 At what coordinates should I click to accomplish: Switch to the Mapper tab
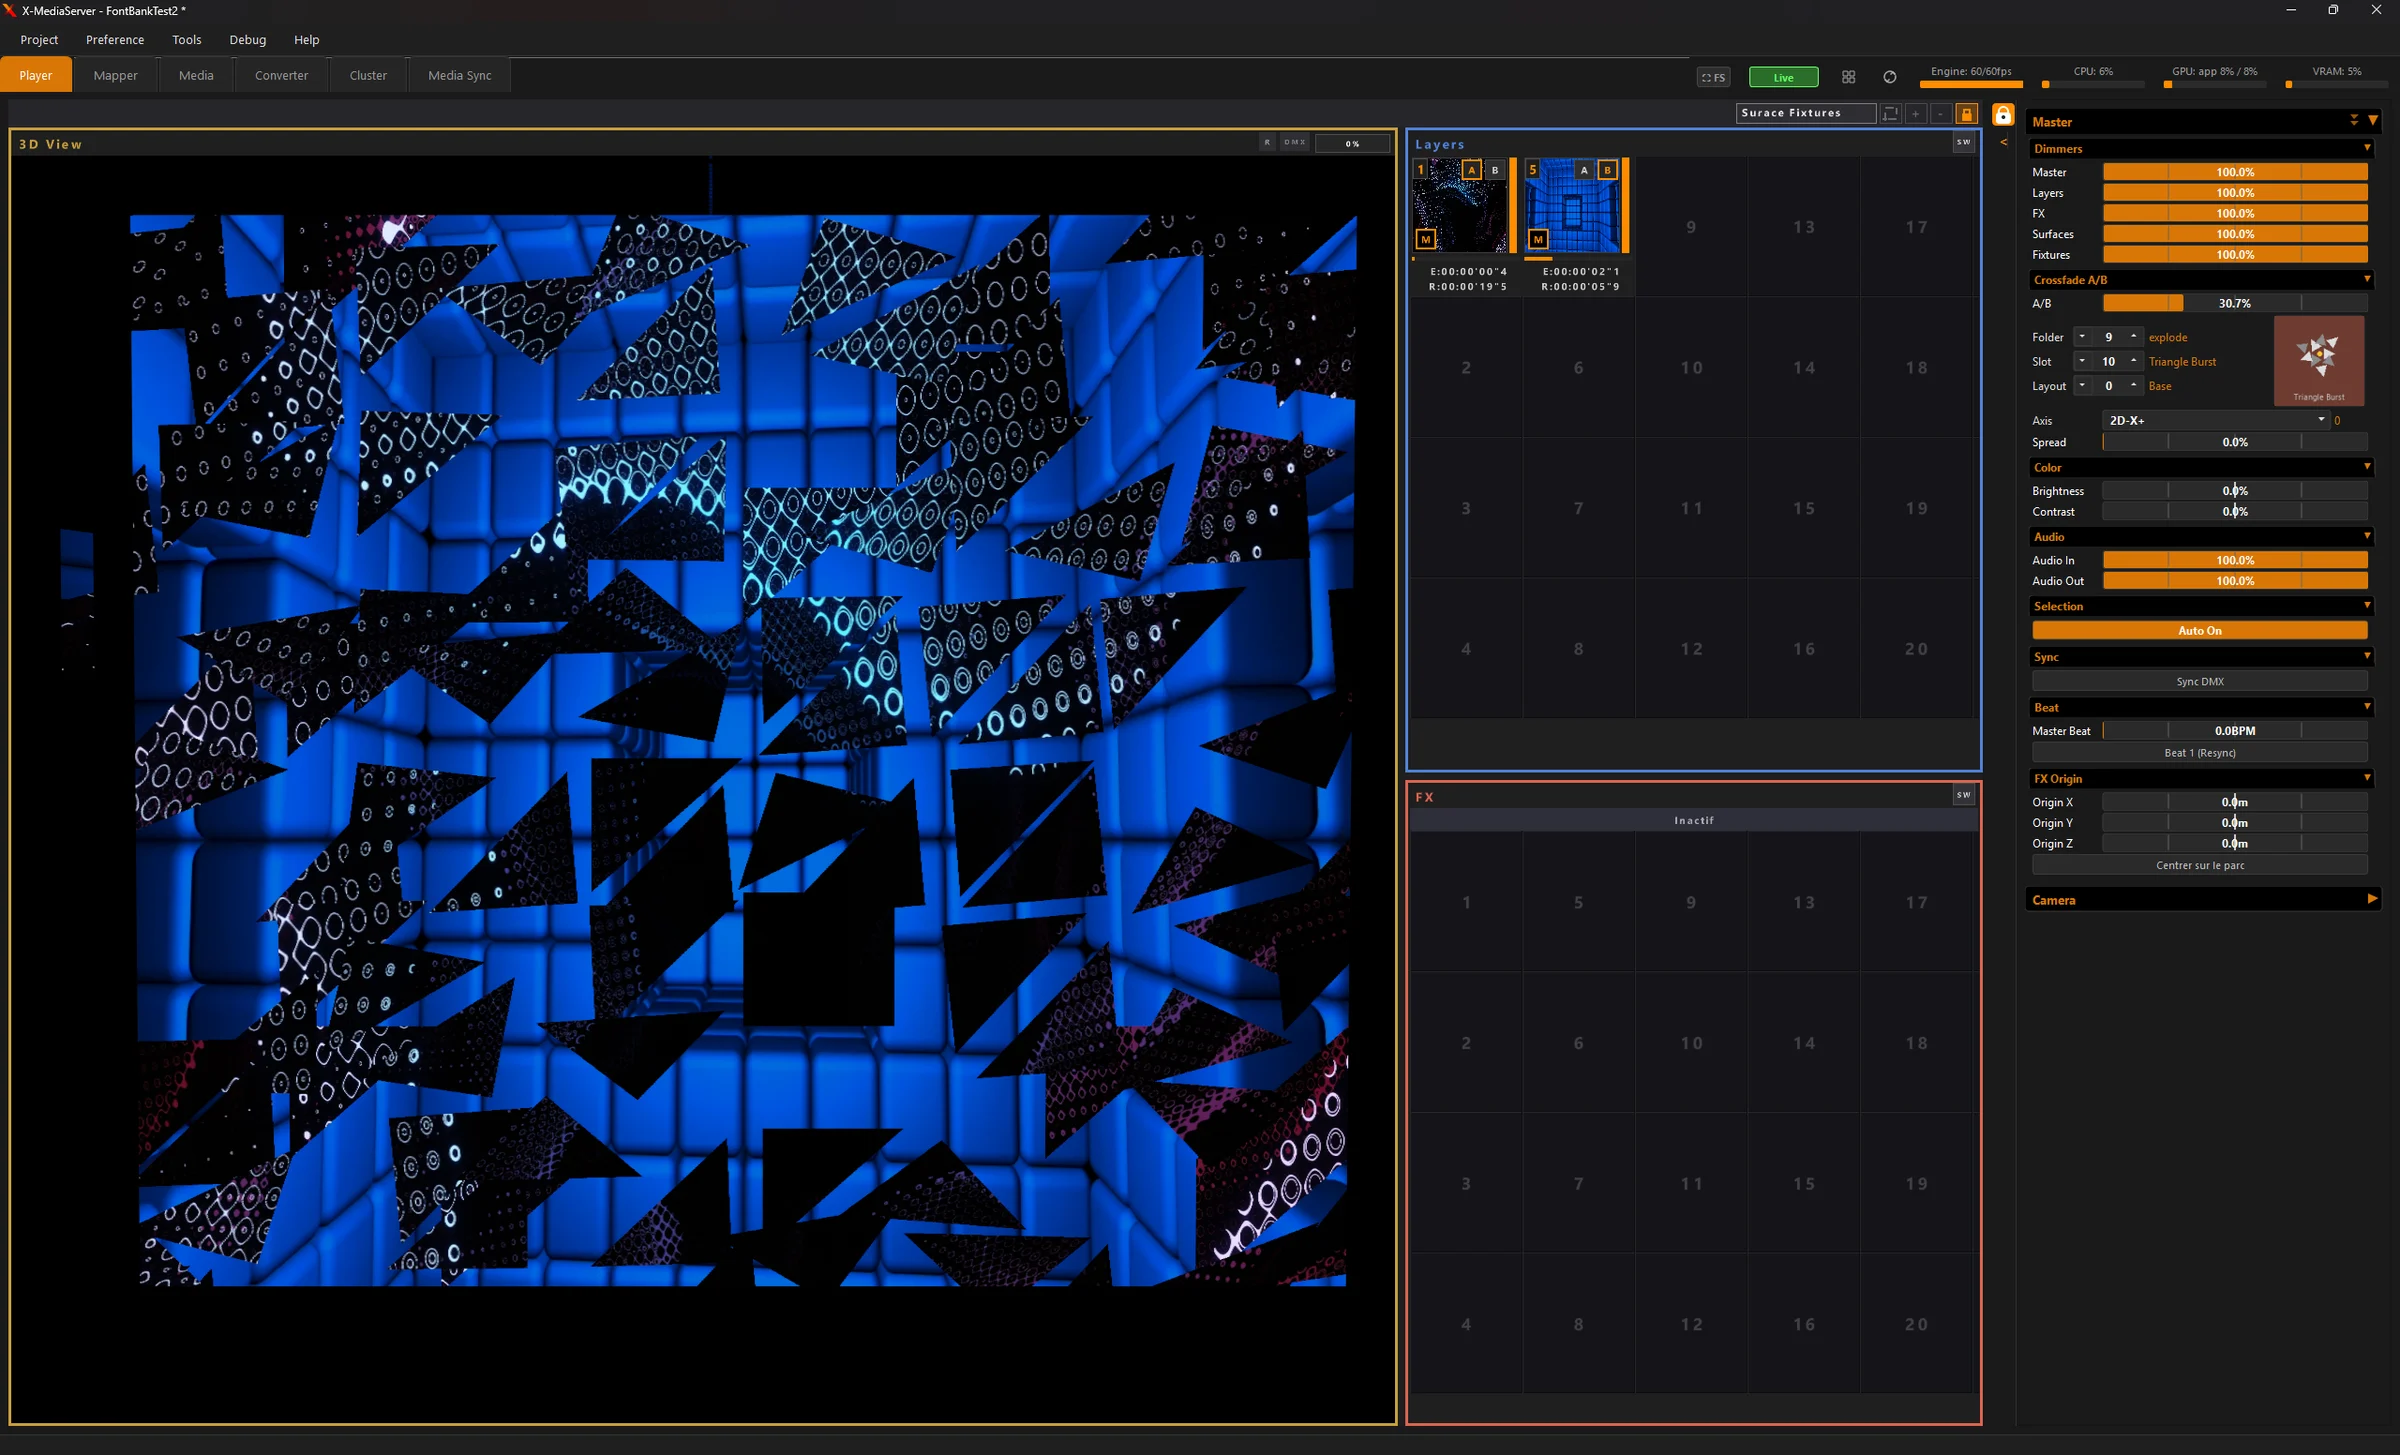[115, 75]
